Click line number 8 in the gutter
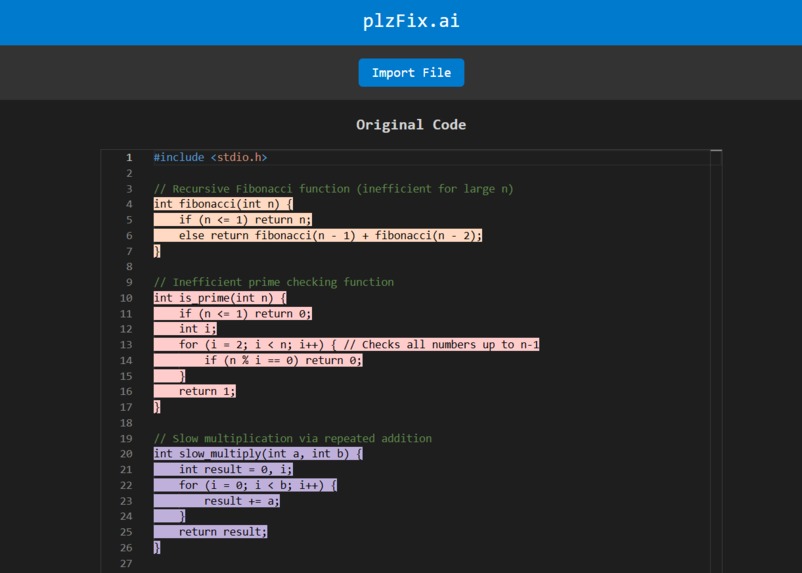802x573 pixels. [x=129, y=267]
